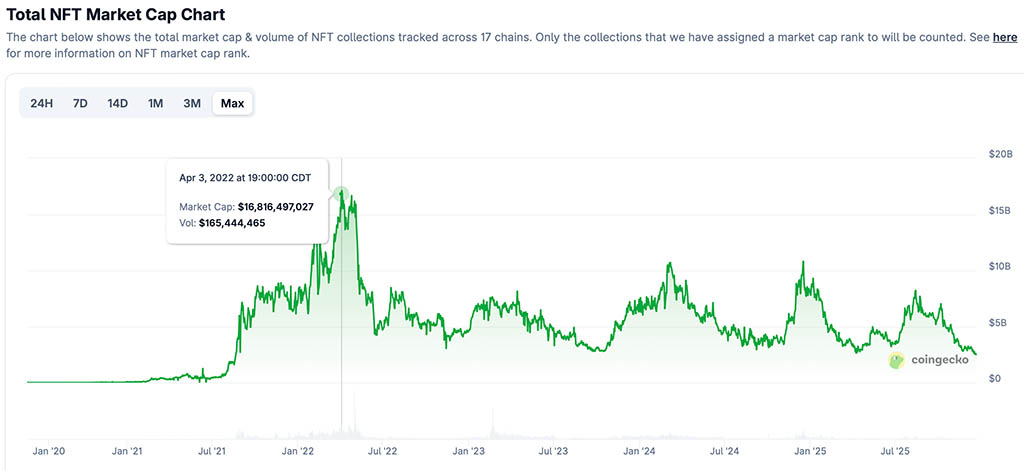Viewport: 1024px width, 471px height.
Task: Switch chart to 7D range
Action: tap(80, 103)
